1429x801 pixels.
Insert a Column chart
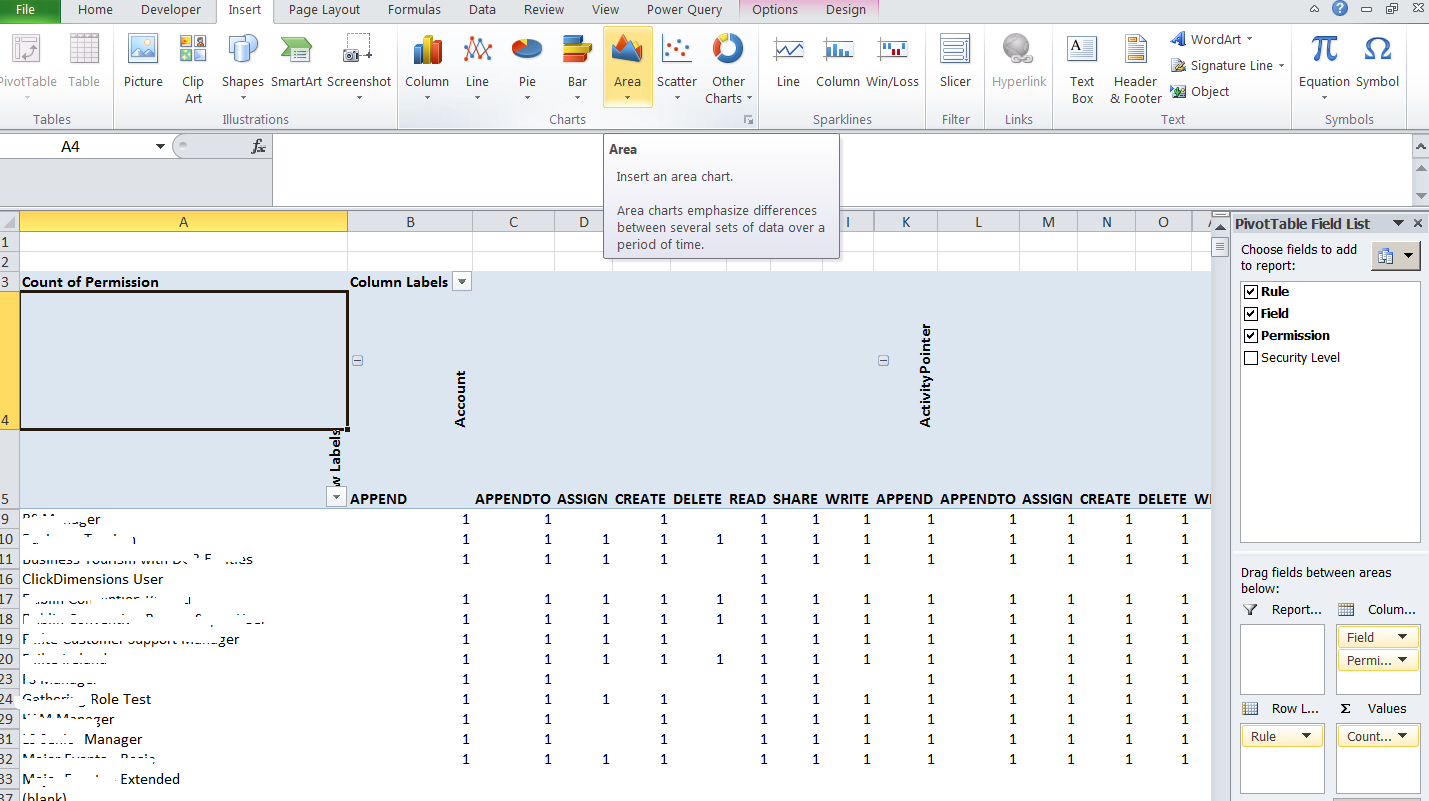pos(427,60)
